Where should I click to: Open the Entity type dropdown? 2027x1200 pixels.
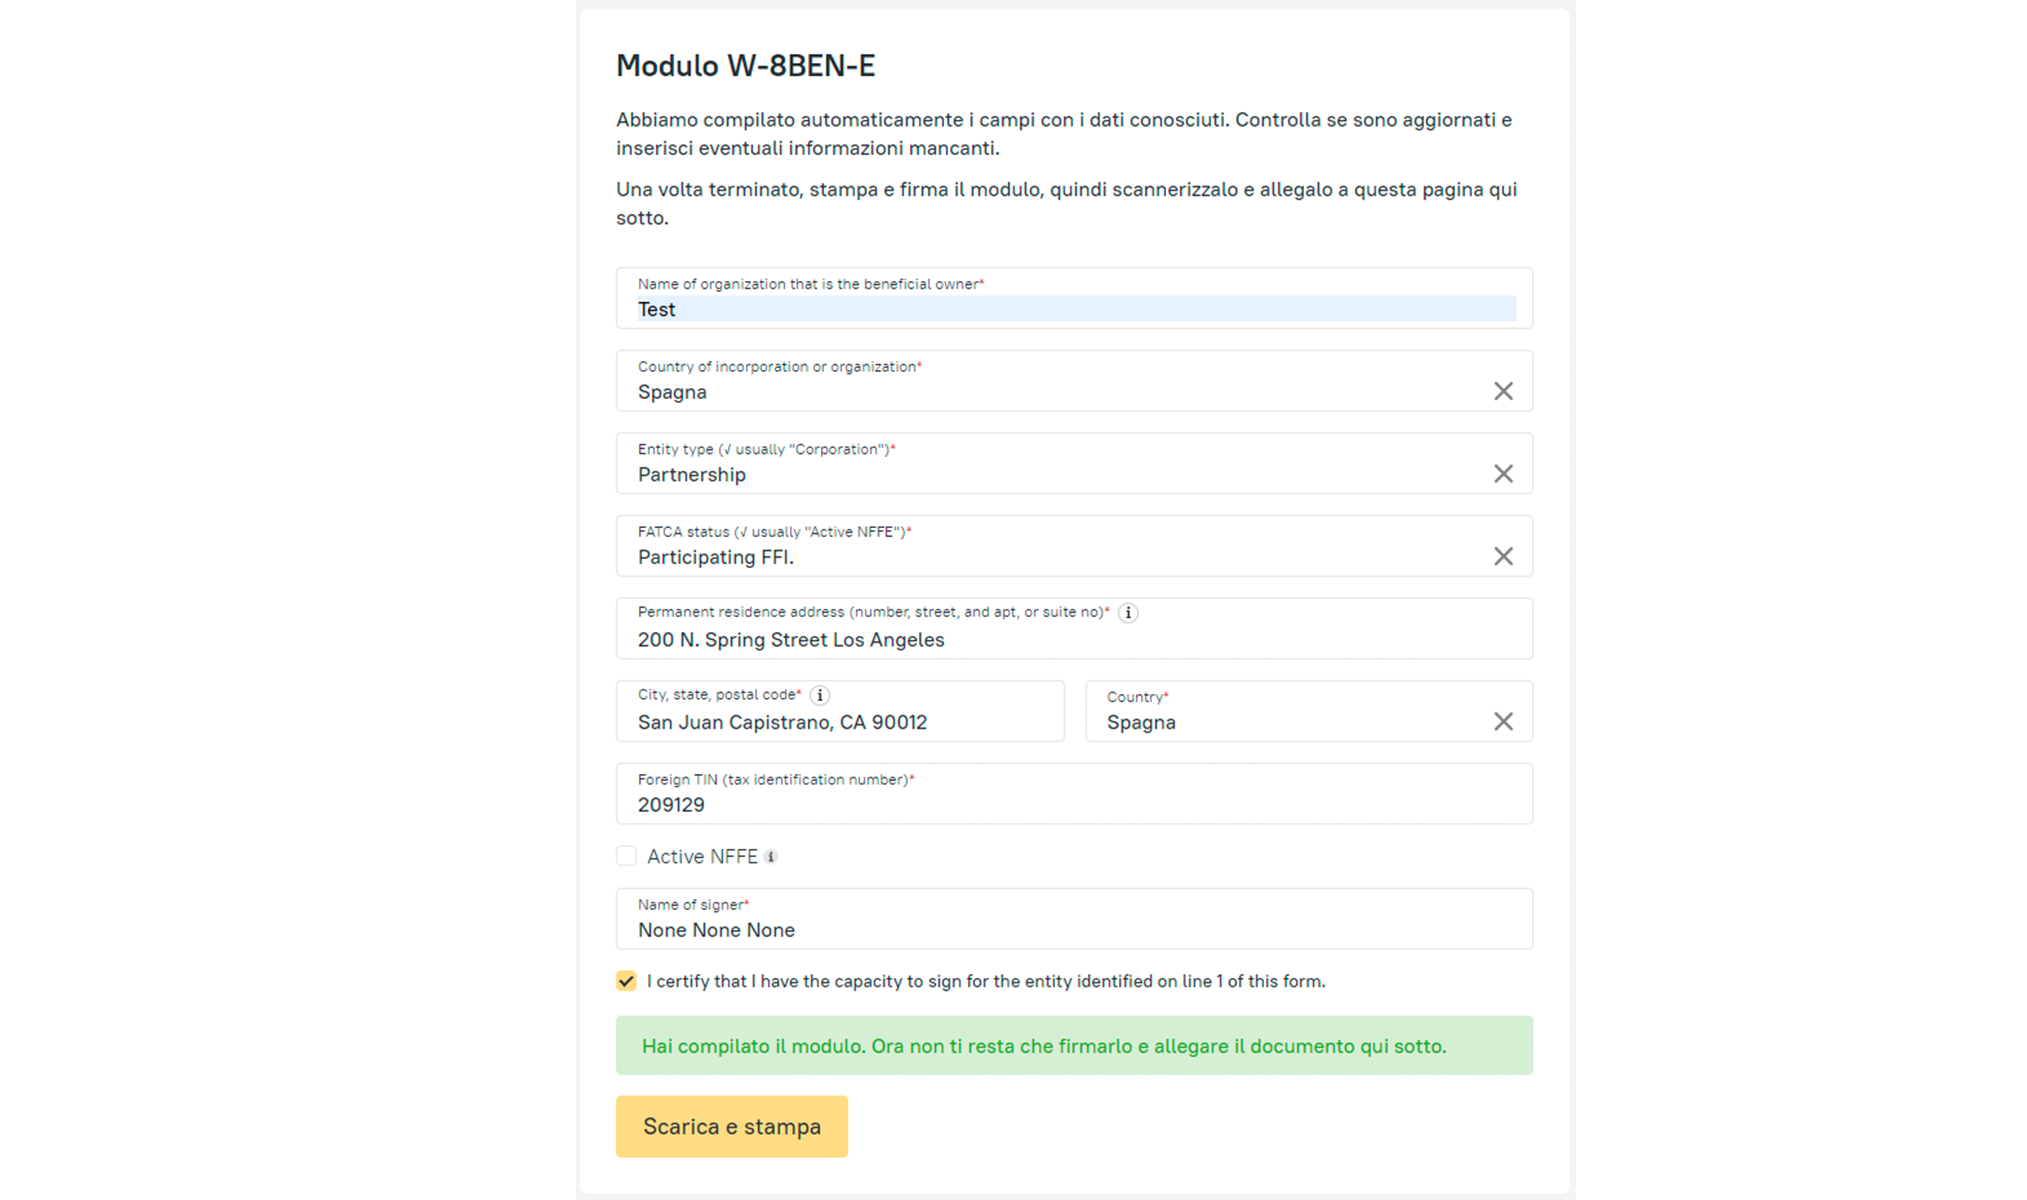tap(1050, 475)
